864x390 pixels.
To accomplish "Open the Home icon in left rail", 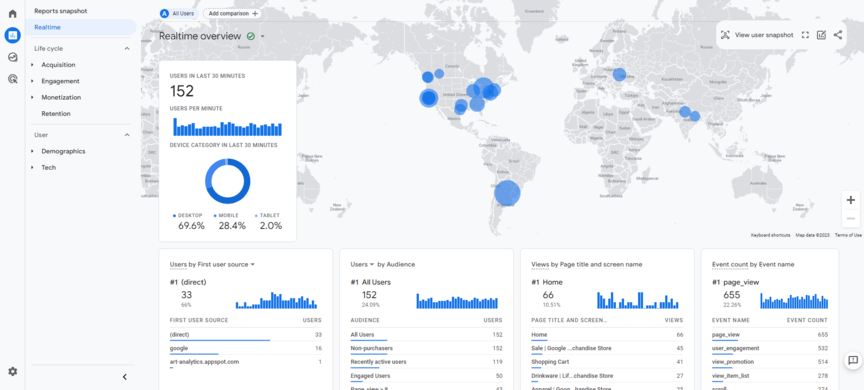I will (x=12, y=14).
